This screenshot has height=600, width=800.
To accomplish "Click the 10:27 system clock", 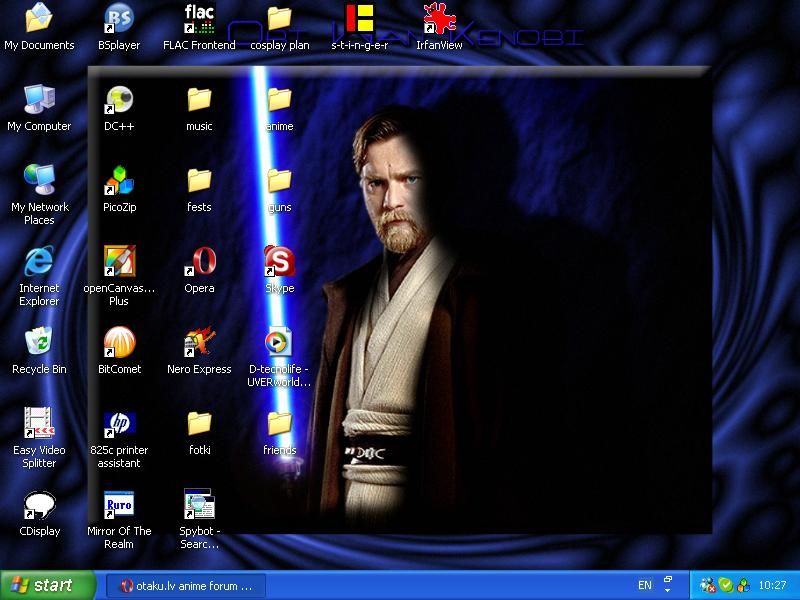I will (x=772, y=585).
